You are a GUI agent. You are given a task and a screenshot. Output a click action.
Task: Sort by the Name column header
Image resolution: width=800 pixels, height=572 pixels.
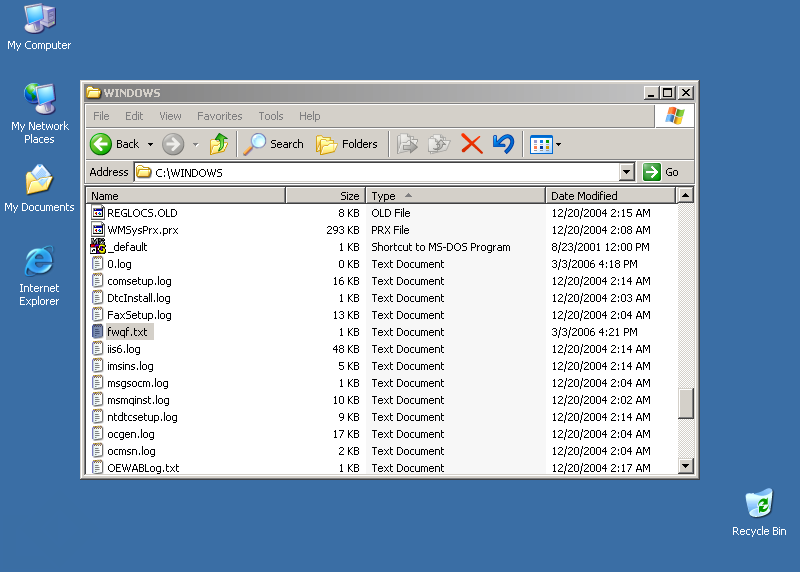click(x=186, y=195)
